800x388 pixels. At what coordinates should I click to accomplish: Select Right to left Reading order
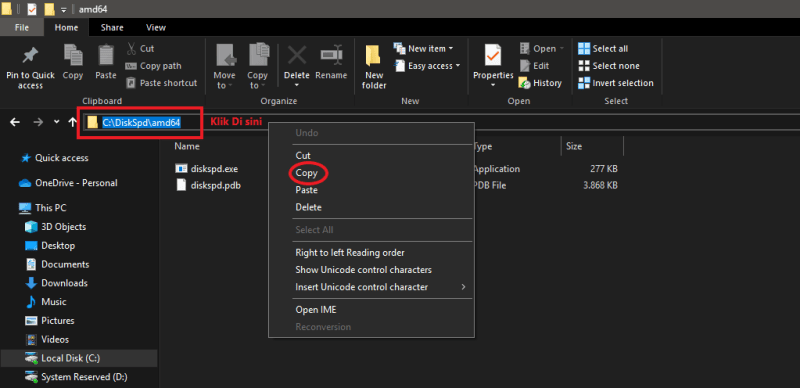[350, 253]
